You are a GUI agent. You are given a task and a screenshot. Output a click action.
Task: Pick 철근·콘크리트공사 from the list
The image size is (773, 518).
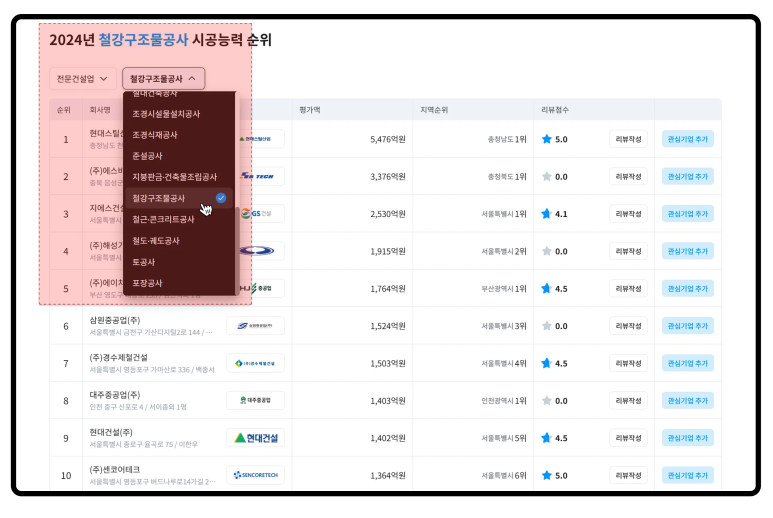pos(178,220)
